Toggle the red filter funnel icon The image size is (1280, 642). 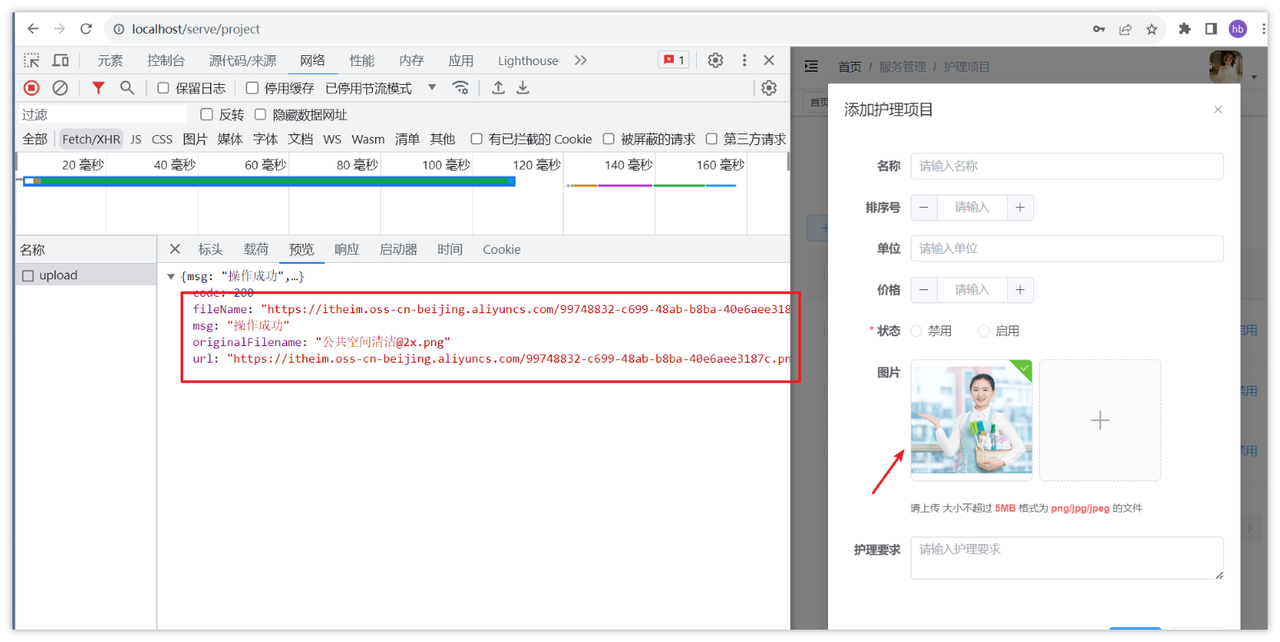98,88
